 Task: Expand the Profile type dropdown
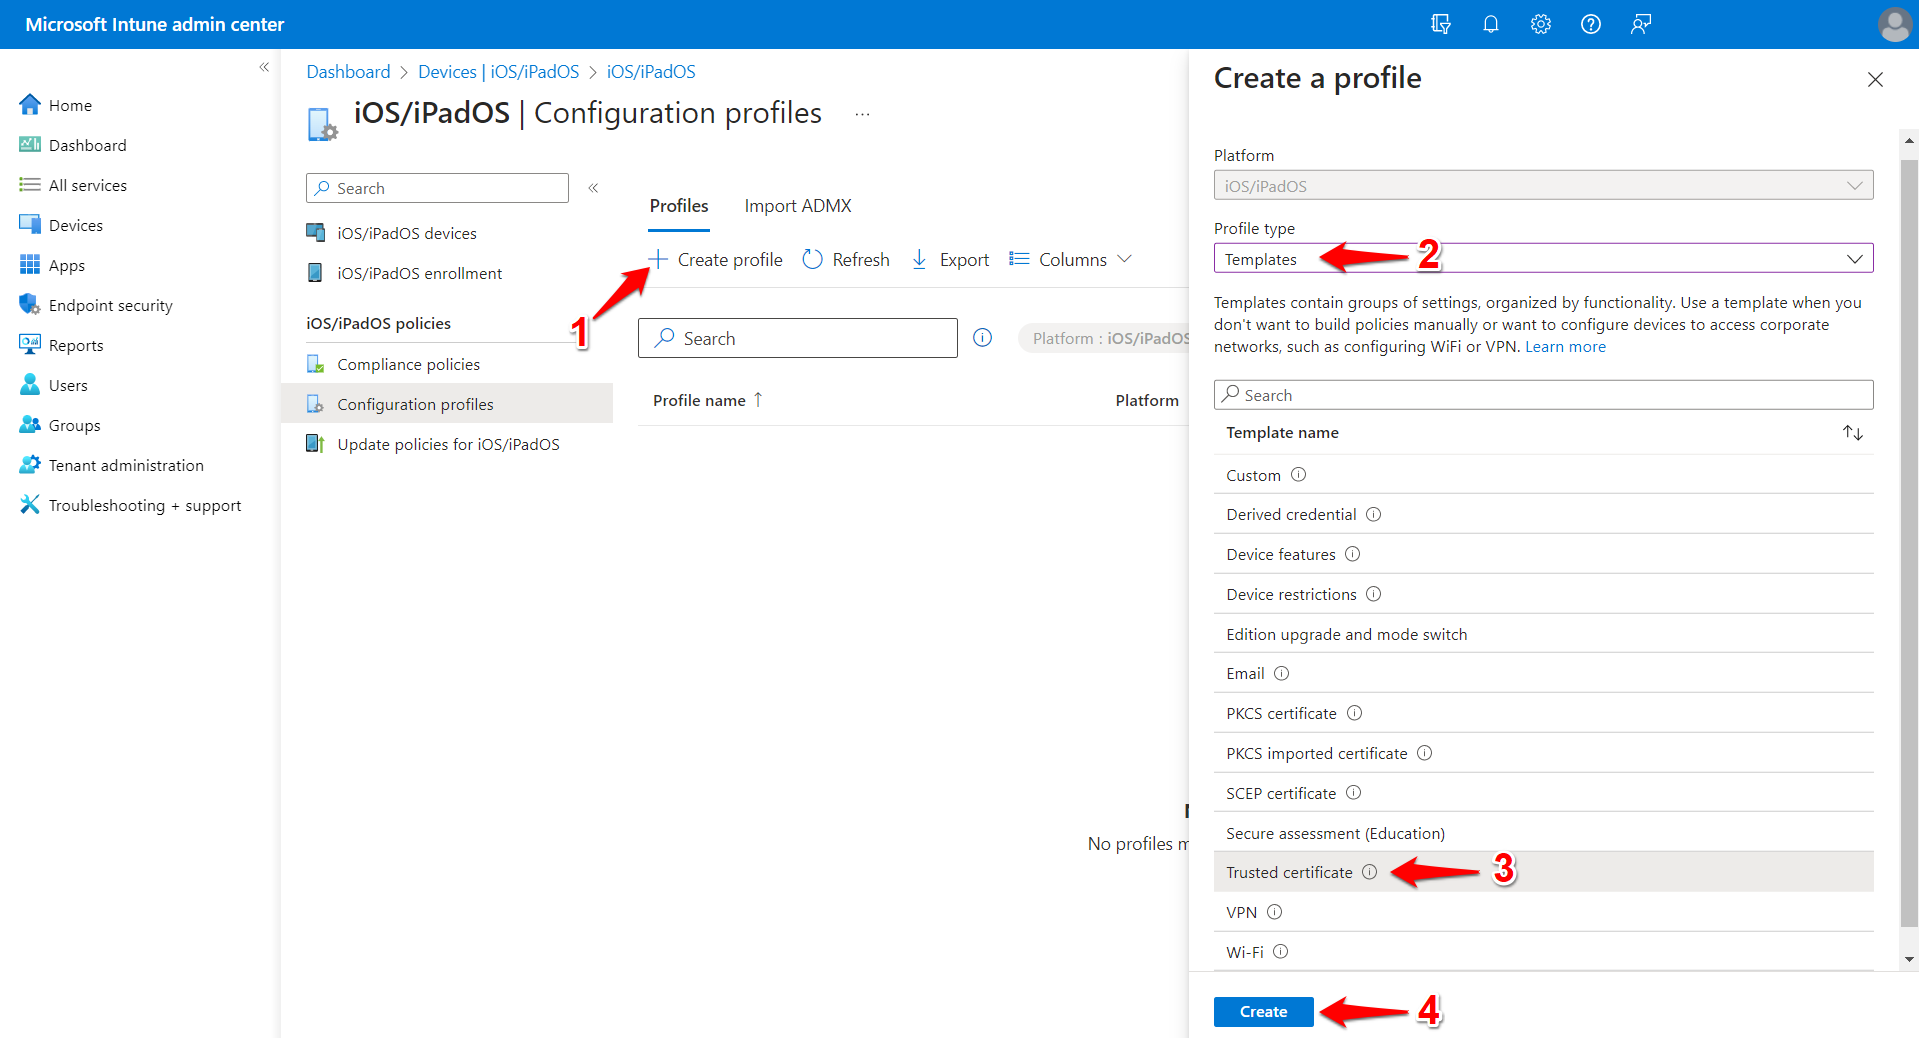point(1543,259)
